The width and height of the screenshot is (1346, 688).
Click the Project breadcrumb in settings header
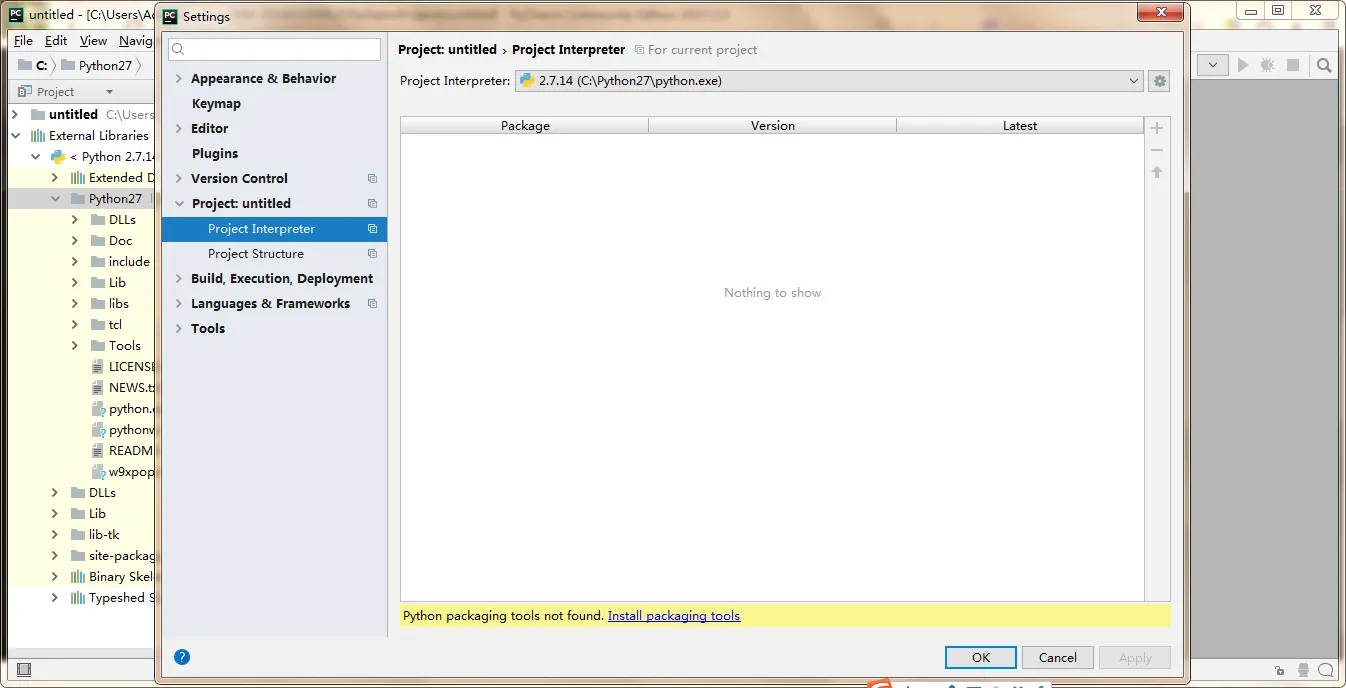pos(448,49)
